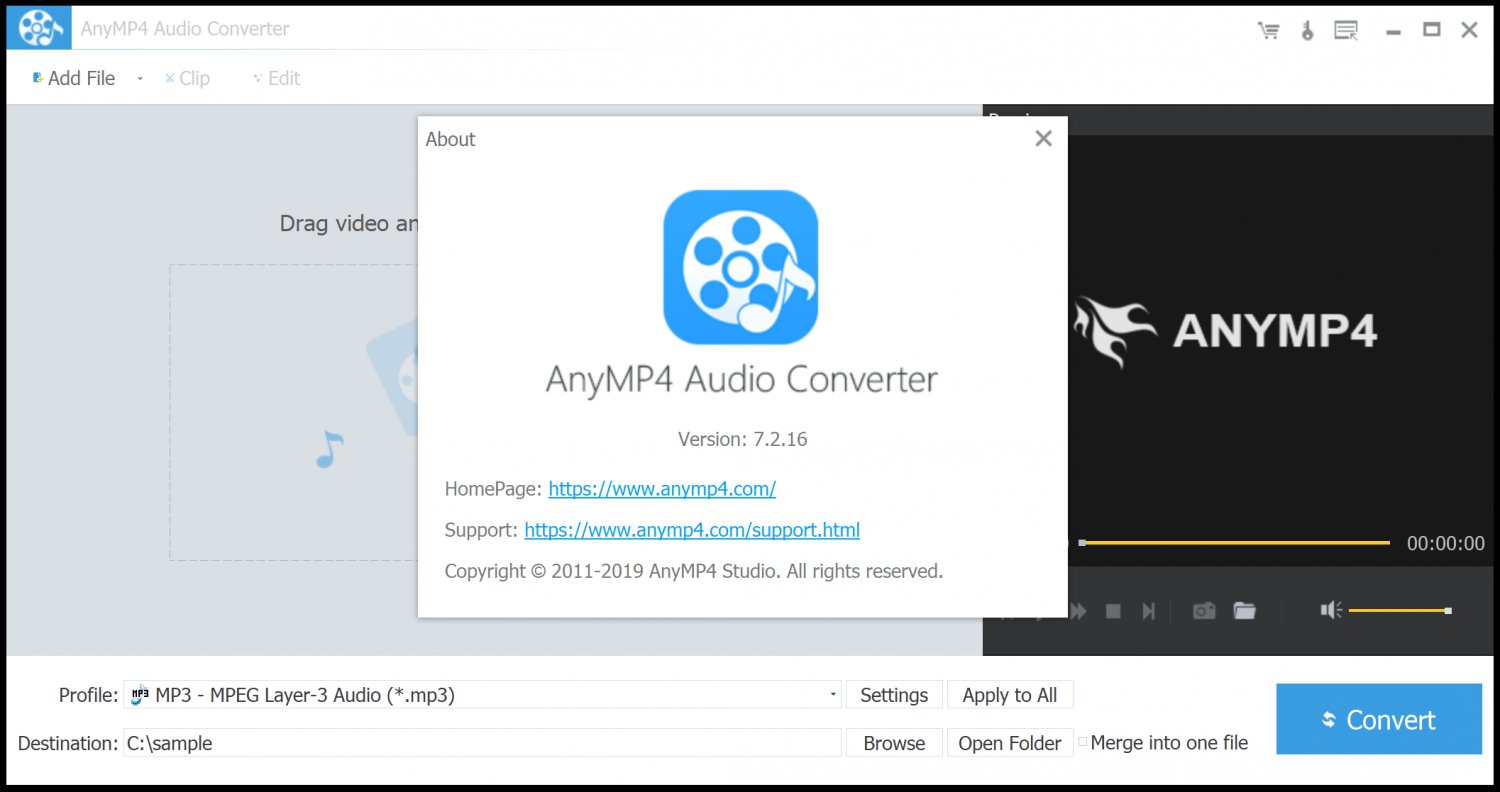Viewport: 1500px width, 792px height.
Task: Minimize the AnyMP4 window
Action: (x=1393, y=31)
